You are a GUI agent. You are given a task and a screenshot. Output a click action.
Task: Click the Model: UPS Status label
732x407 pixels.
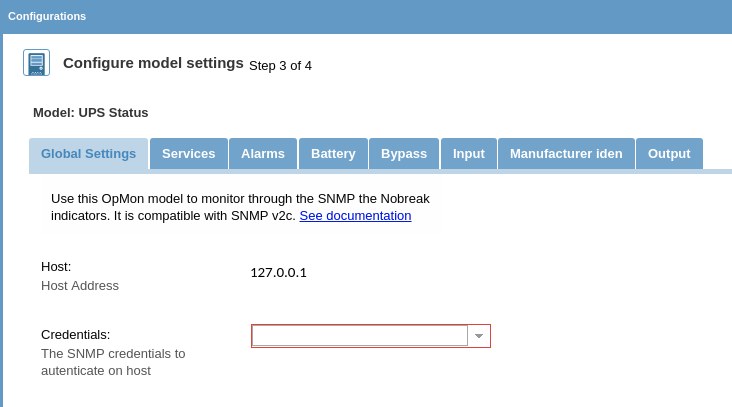[90, 113]
